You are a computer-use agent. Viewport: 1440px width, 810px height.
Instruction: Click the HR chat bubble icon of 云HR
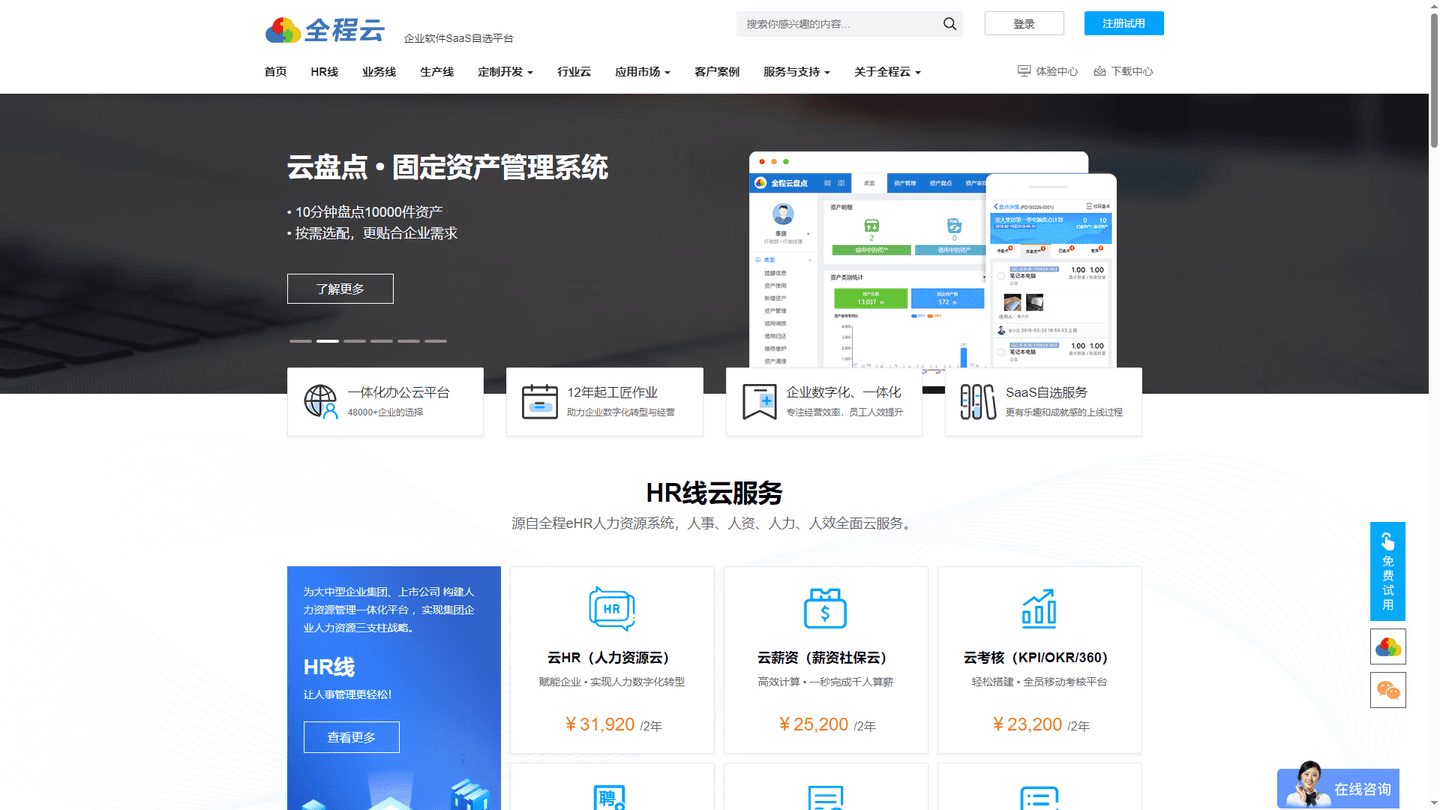612,608
